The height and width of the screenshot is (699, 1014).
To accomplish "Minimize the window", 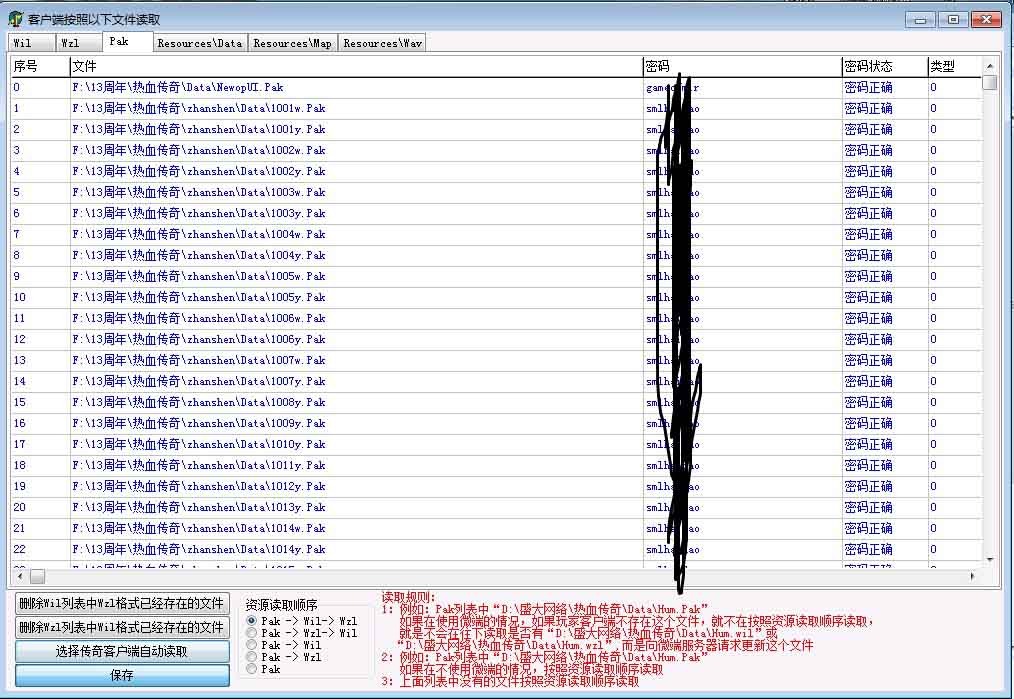I will (920, 19).
